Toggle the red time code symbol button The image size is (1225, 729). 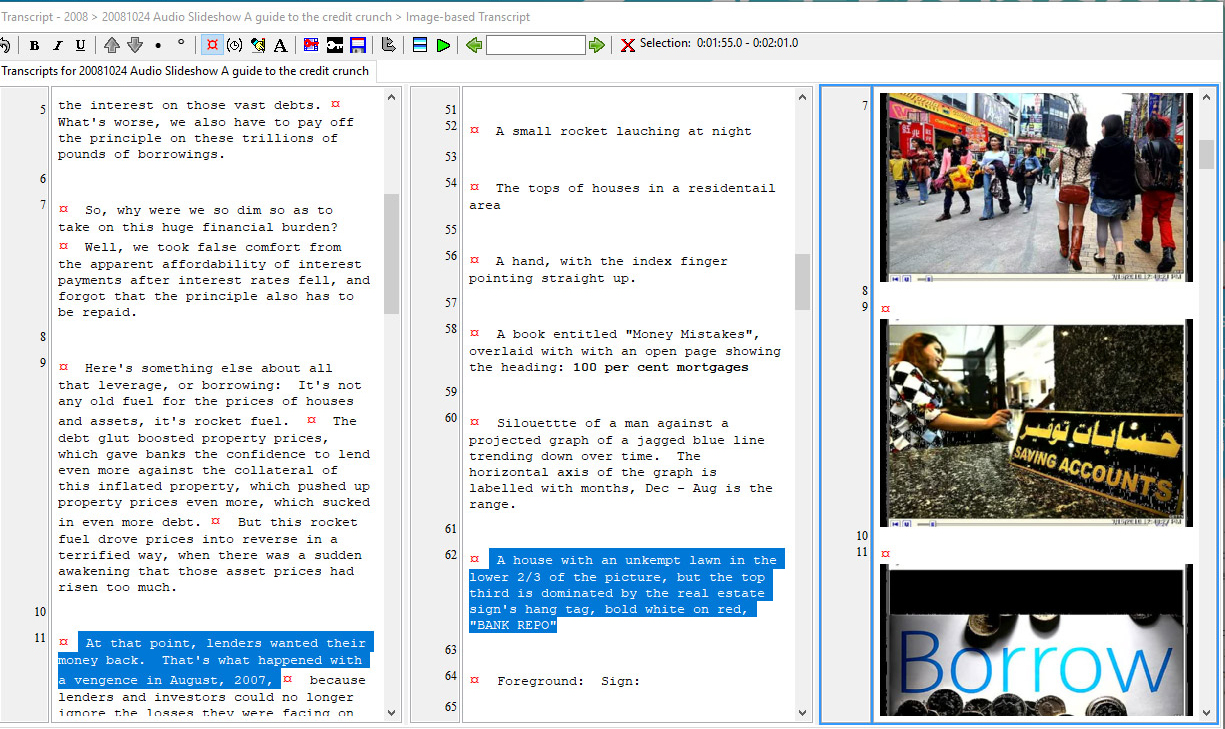(x=212, y=45)
